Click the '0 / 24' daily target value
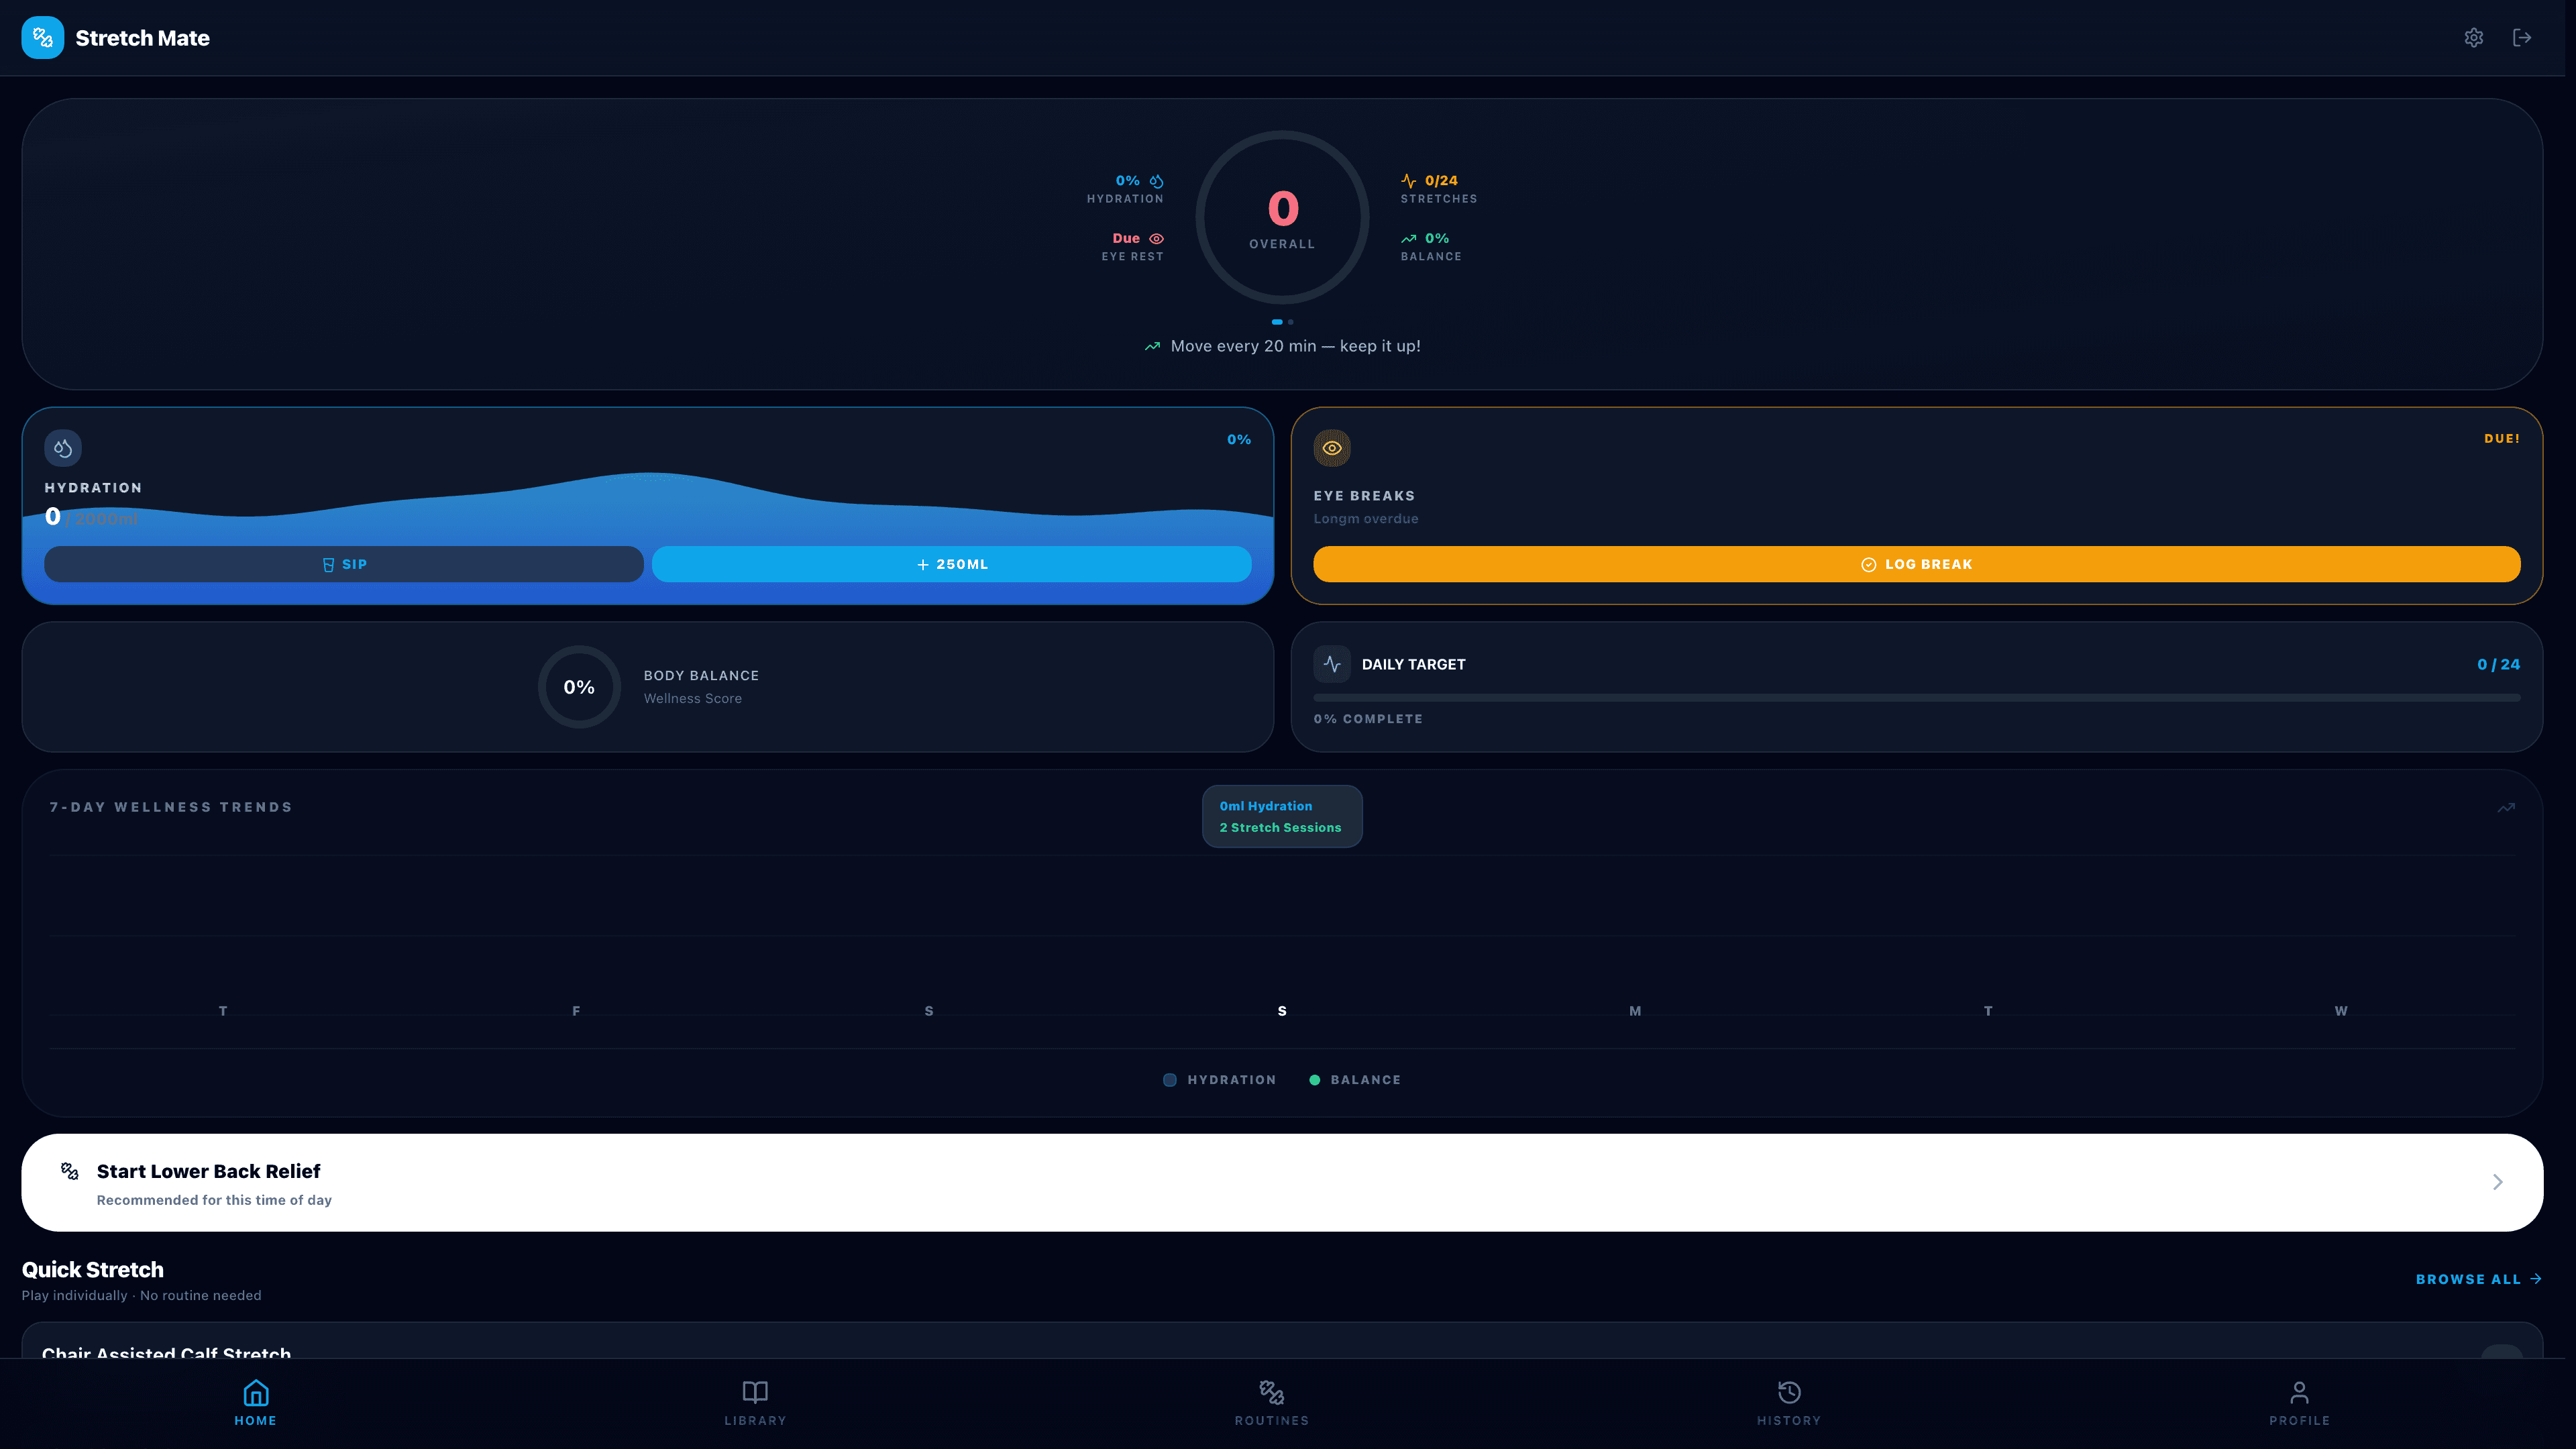The width and height of the screenshot is (2576, 1449). click(x=2498, y=664)
